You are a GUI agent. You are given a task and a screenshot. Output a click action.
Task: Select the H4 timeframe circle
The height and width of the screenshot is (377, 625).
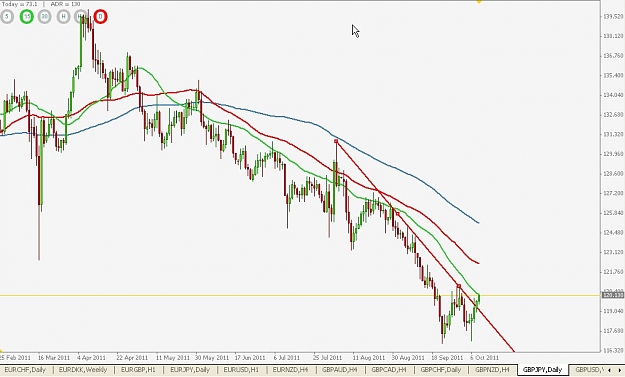[81, 16]
